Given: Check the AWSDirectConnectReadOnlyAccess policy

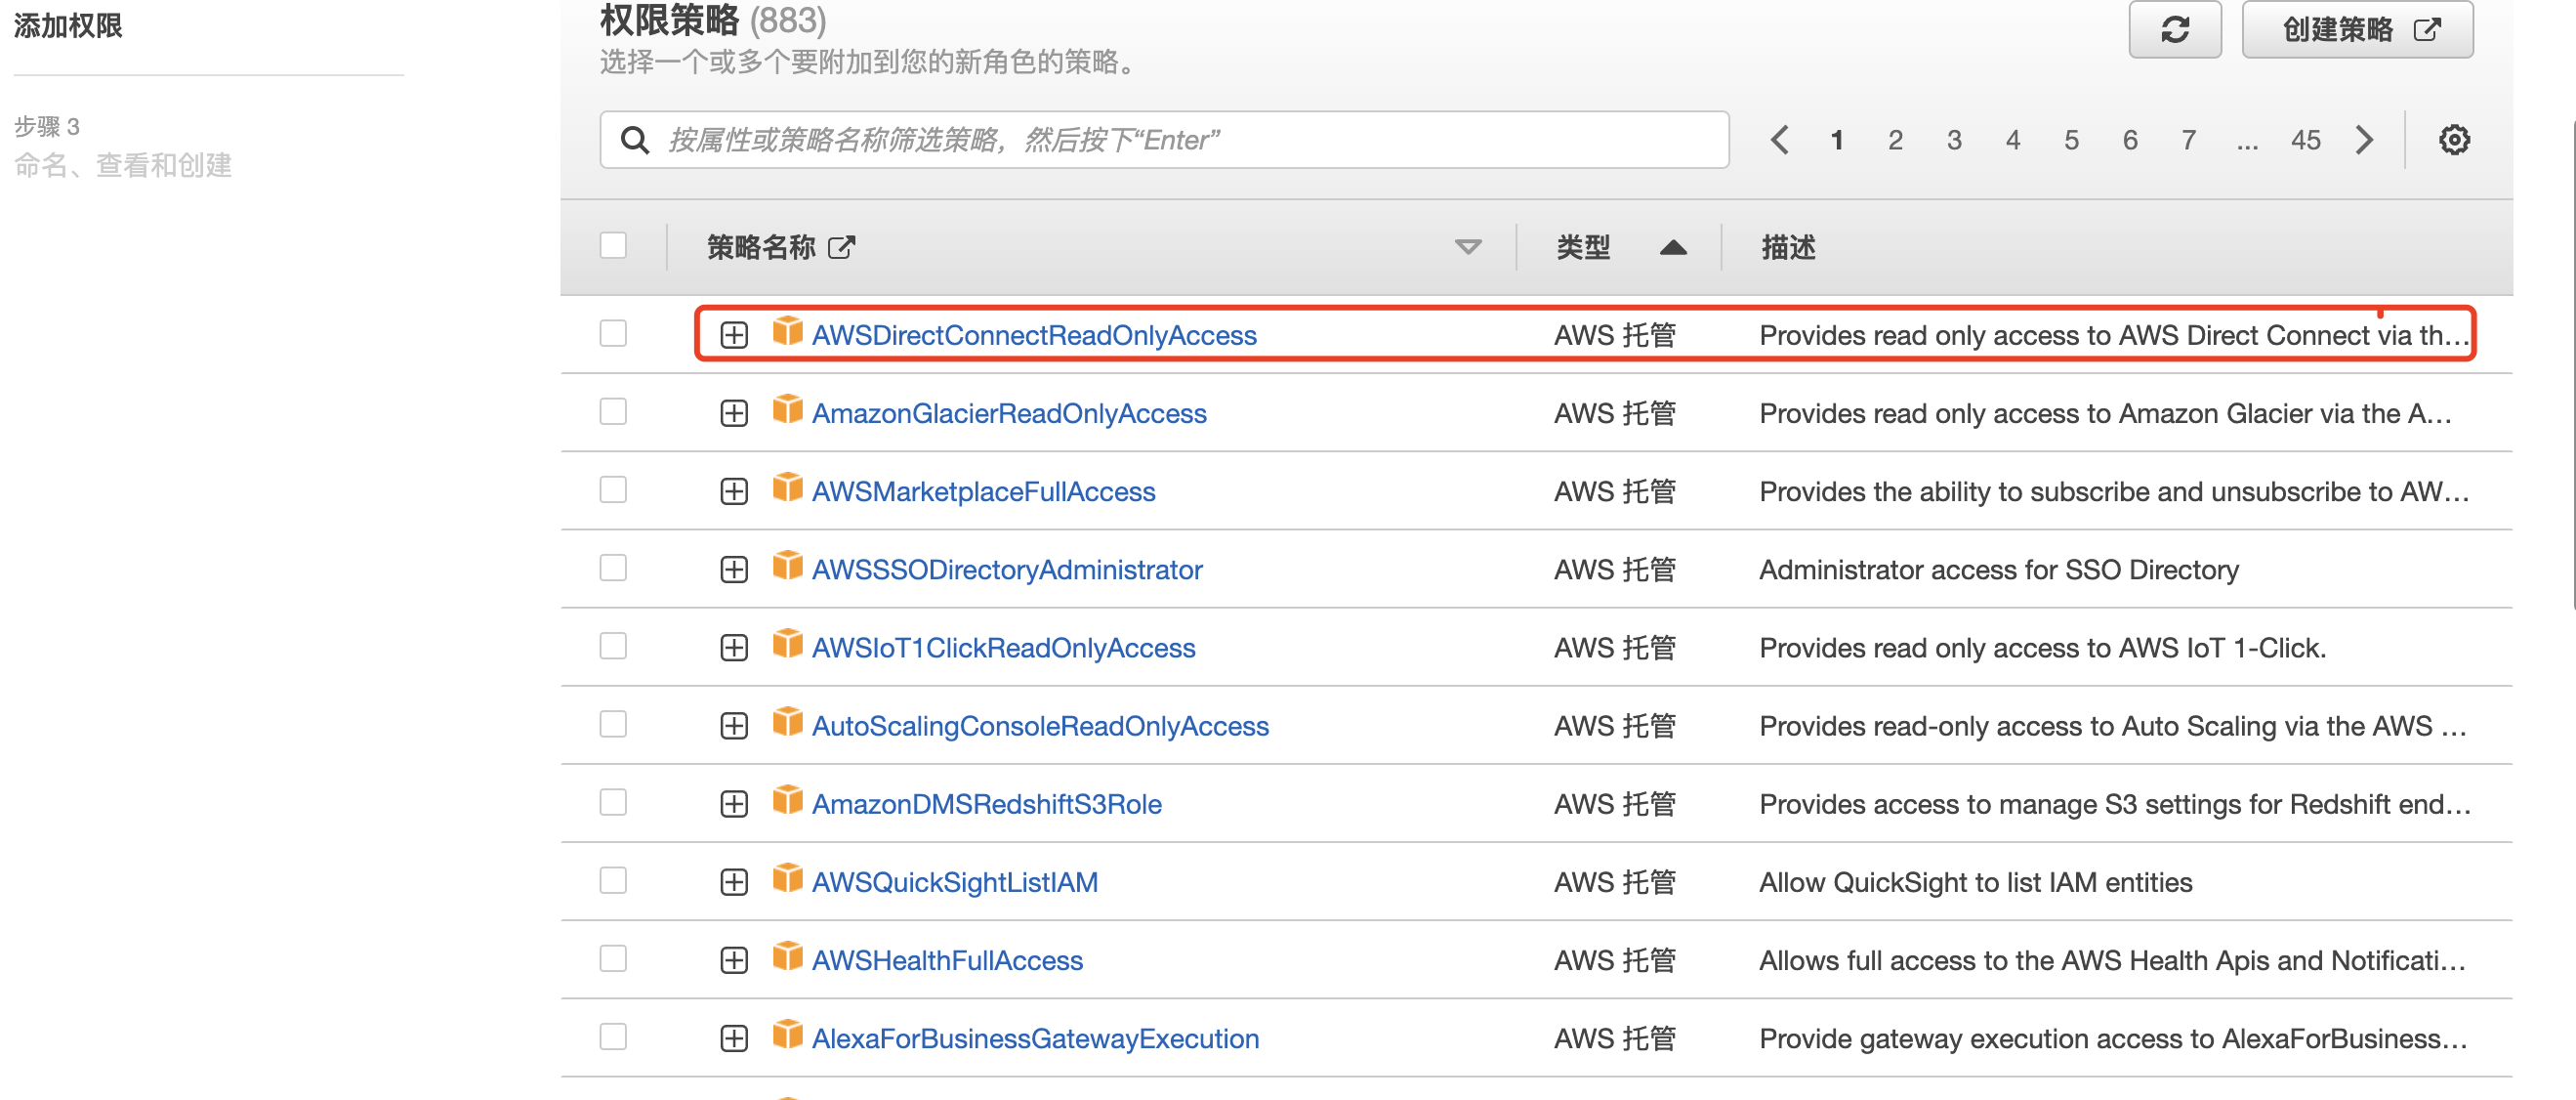Looking at the screenshot, I should coord(613,333).
